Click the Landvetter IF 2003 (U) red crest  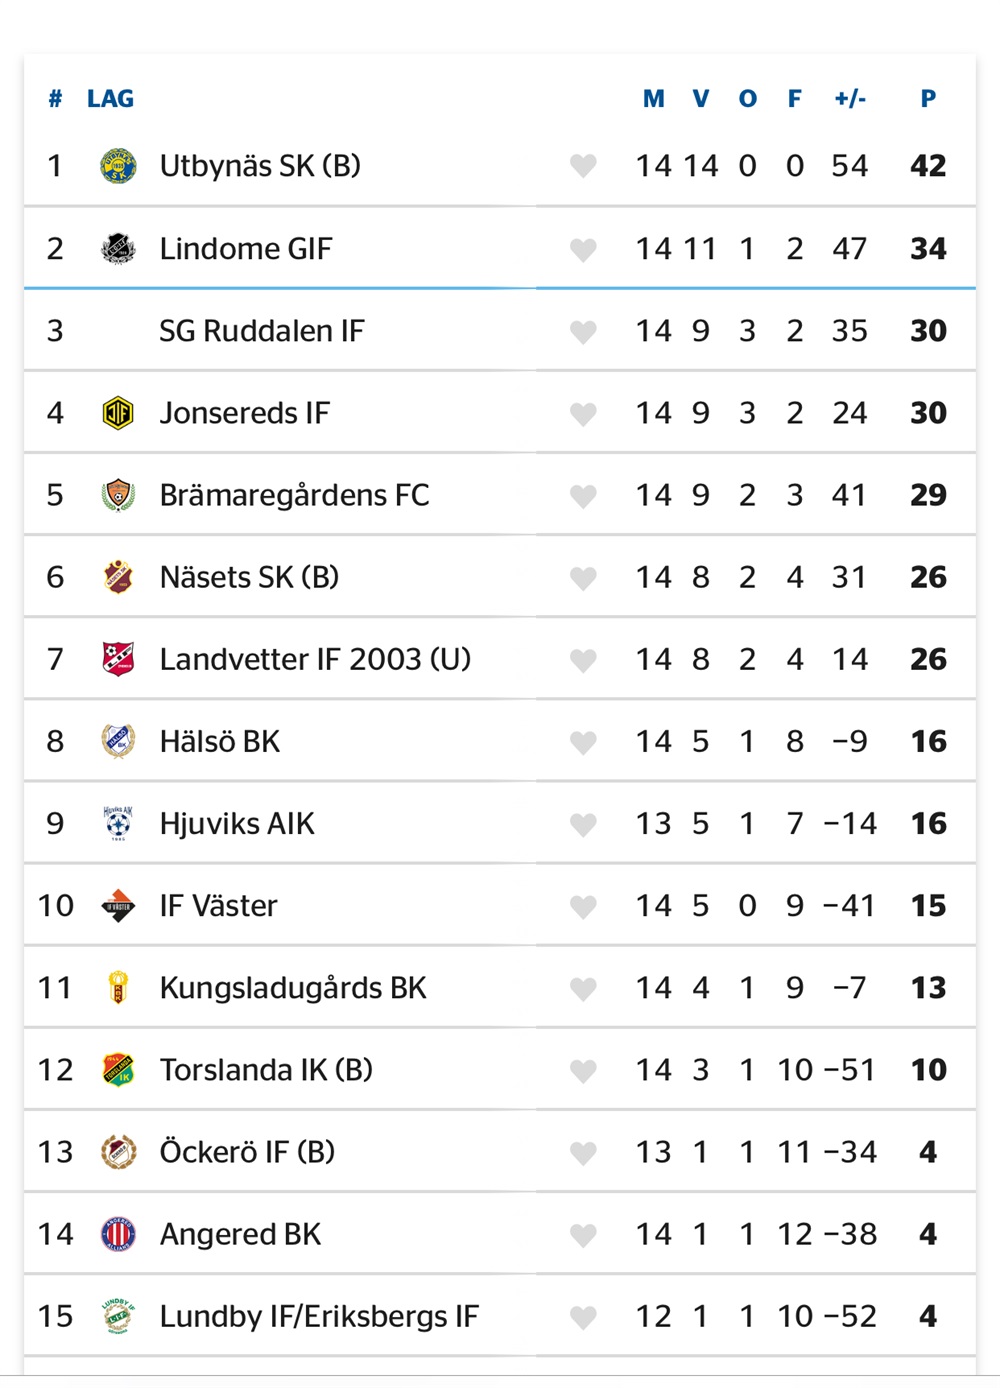coord(118,659)
